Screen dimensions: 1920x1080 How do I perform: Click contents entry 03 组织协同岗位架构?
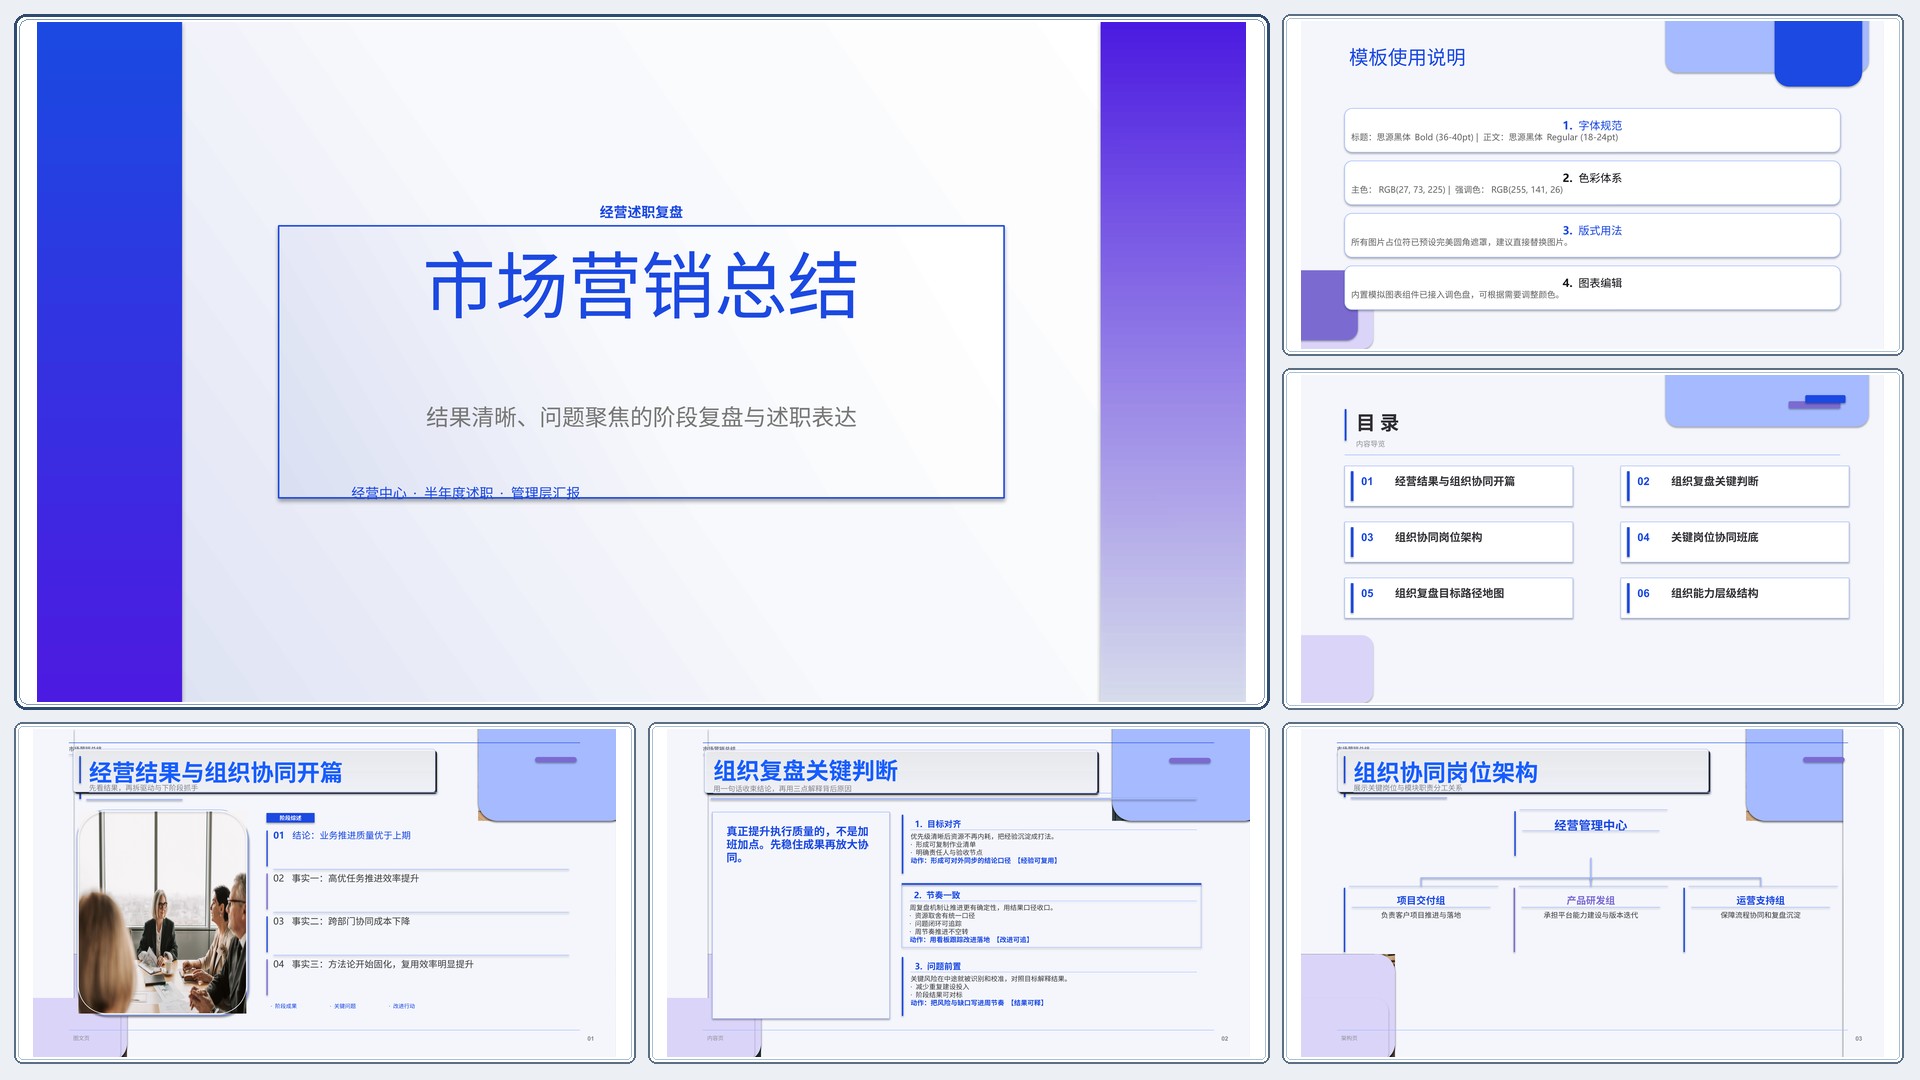coord(1460,541)
